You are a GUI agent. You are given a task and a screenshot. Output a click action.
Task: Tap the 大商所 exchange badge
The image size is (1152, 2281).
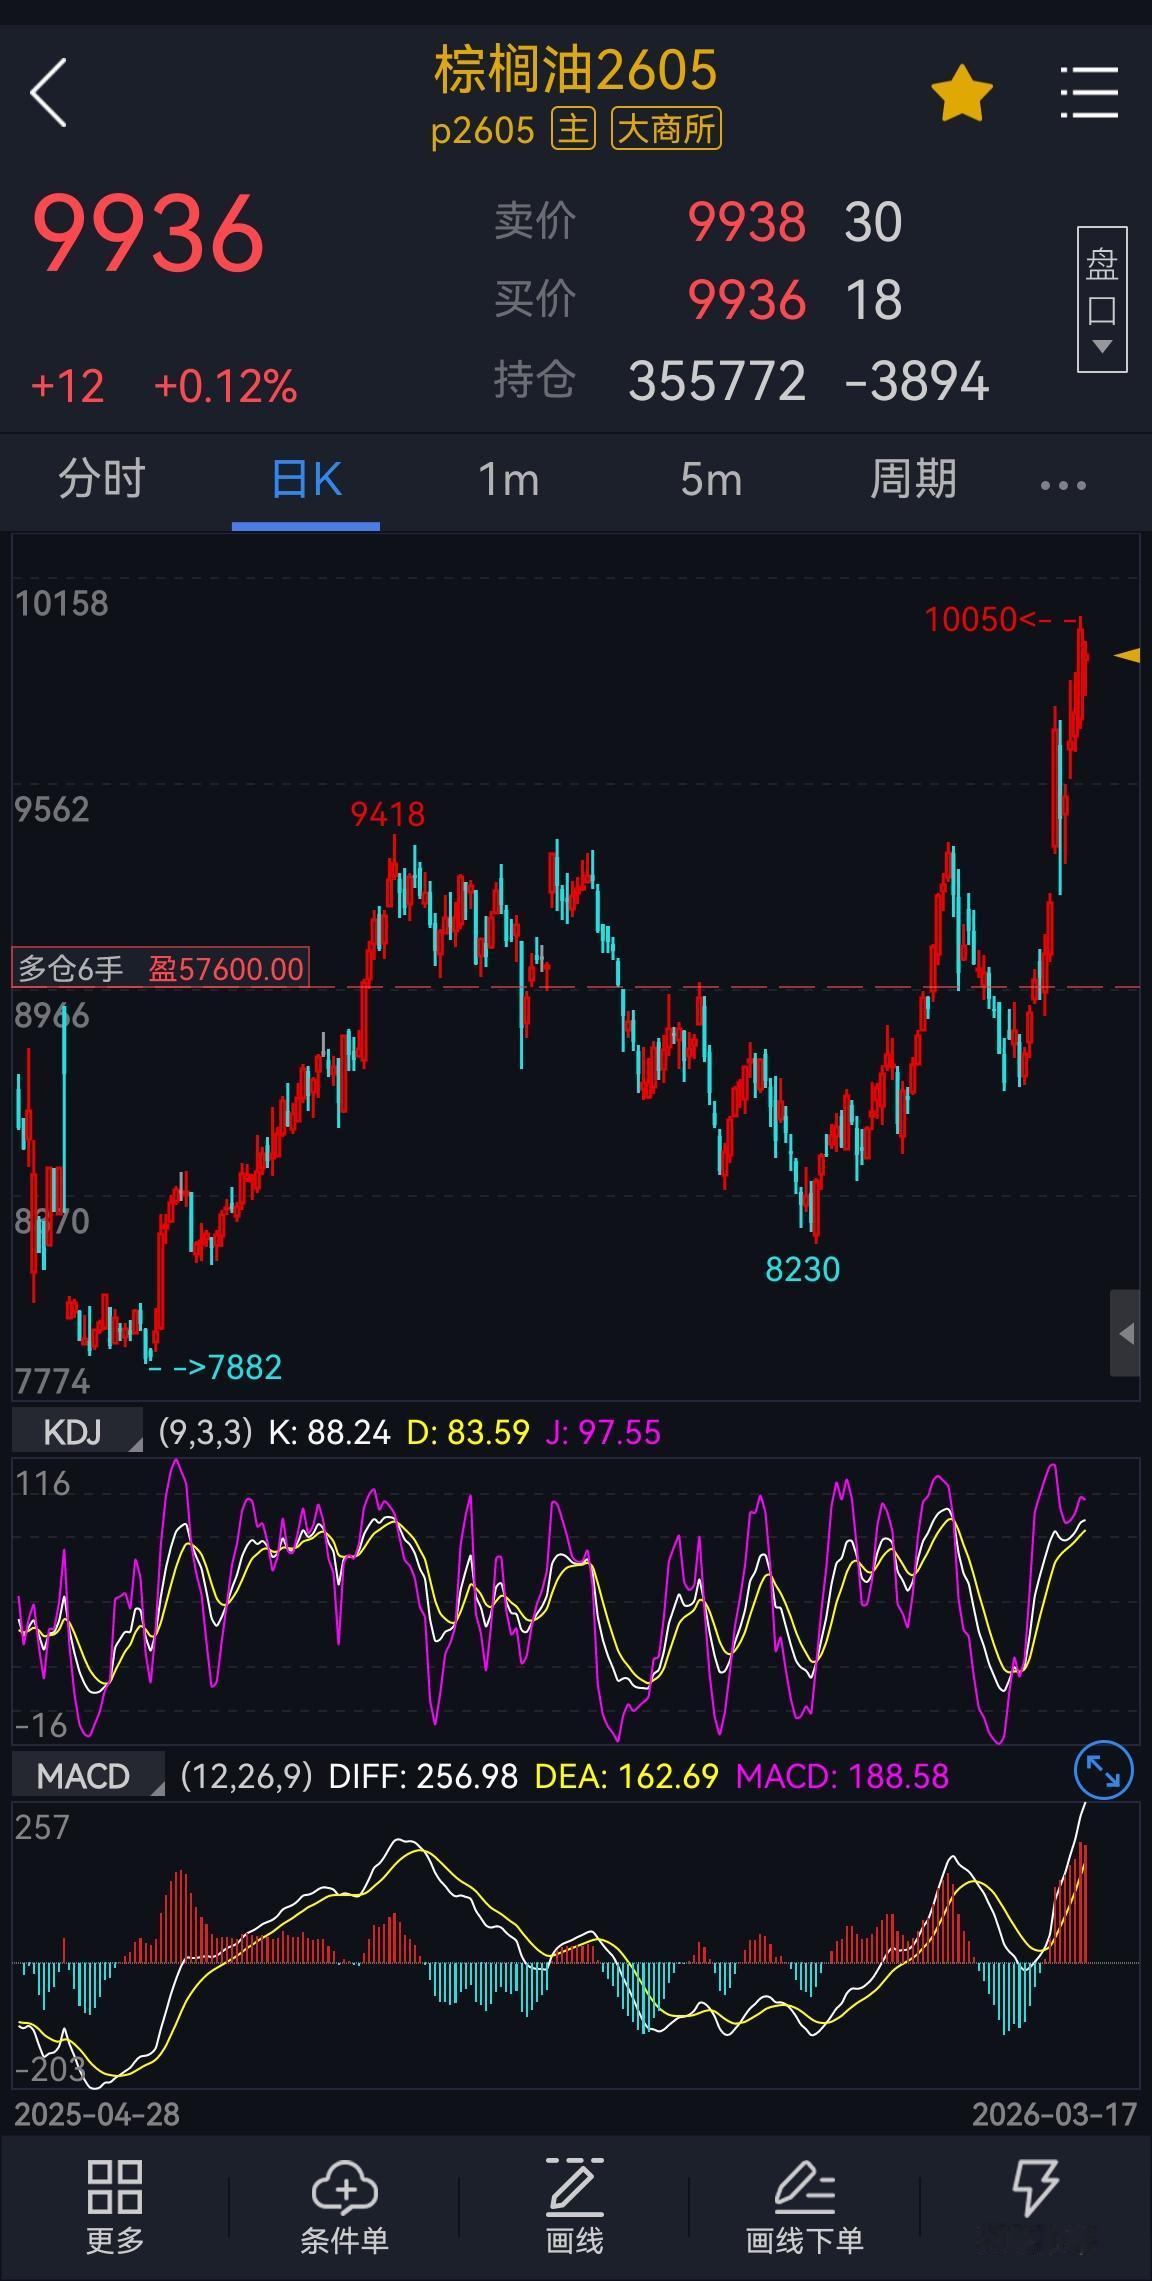tap(666, 130)
